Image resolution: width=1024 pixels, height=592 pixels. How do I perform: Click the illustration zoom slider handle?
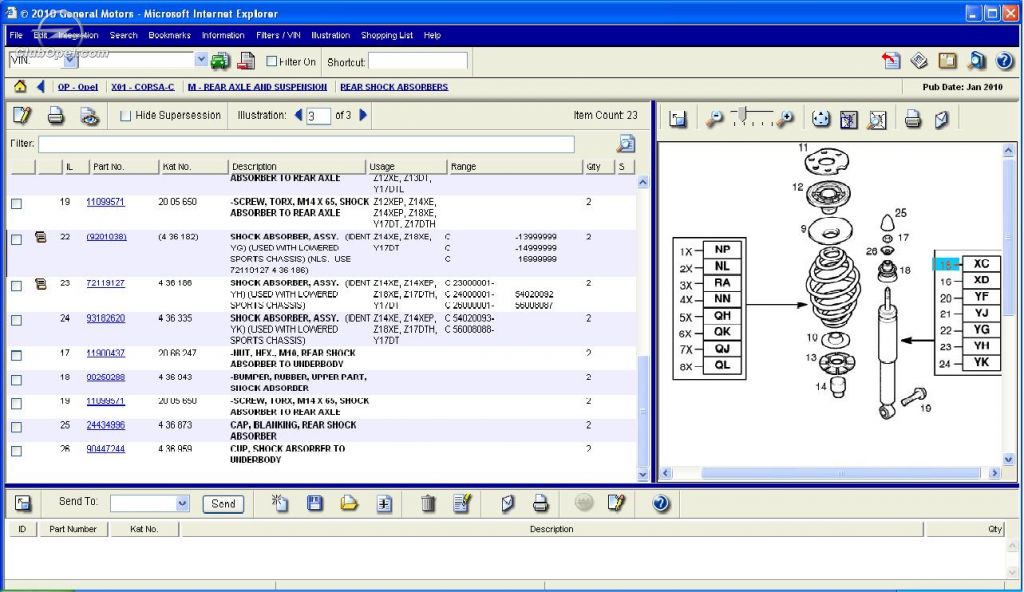(742, 115)
